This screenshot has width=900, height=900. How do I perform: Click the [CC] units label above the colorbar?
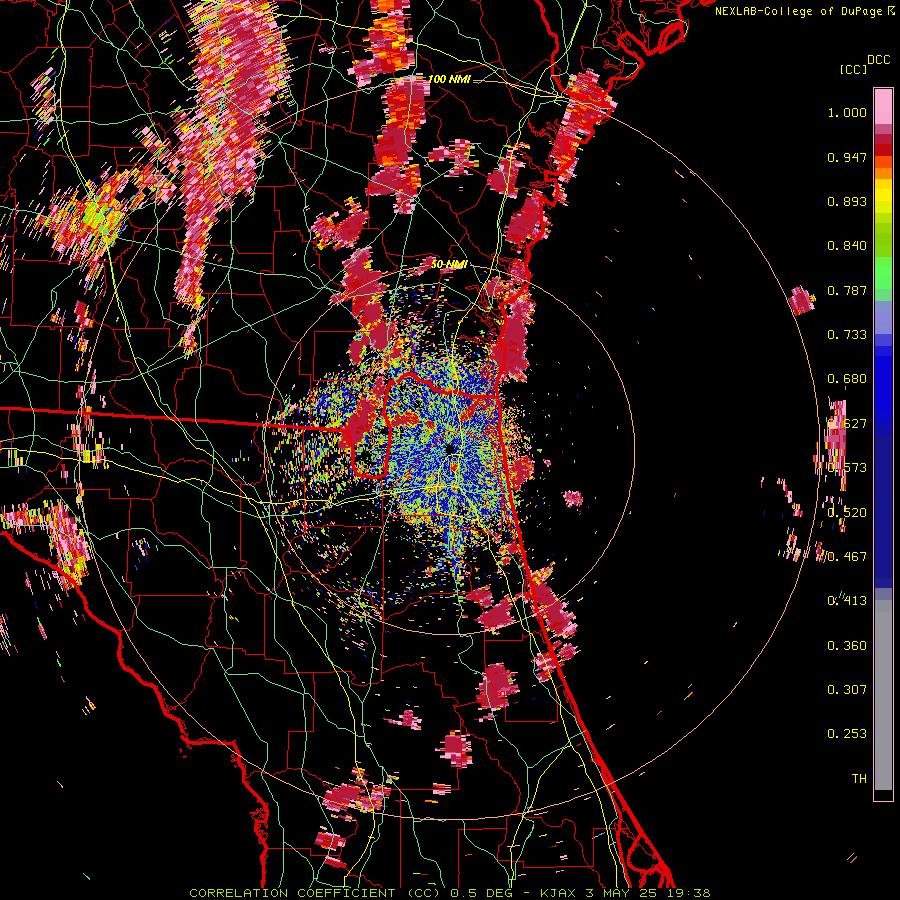(x=853, y=69)
